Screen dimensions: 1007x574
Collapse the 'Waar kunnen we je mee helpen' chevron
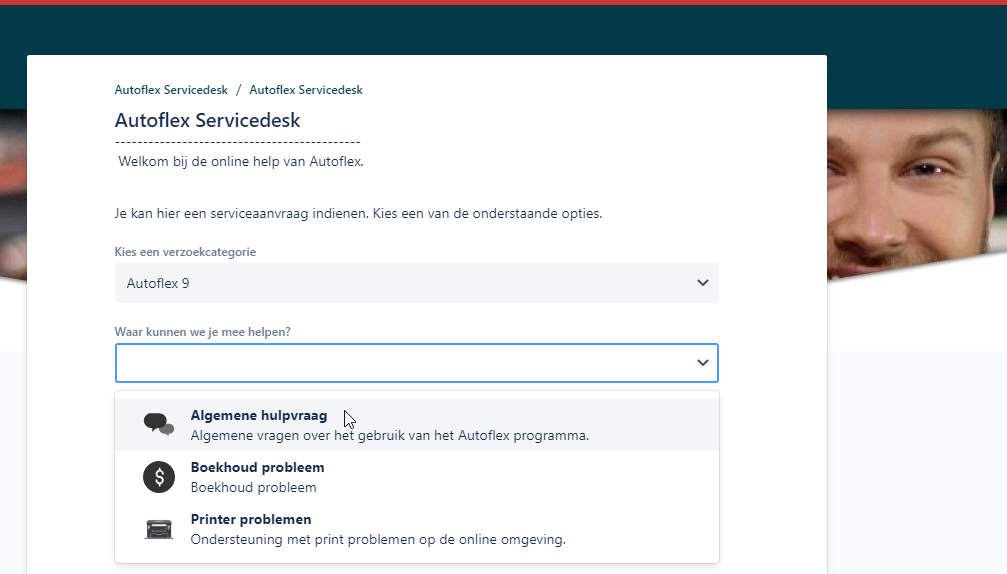(702, 363)
